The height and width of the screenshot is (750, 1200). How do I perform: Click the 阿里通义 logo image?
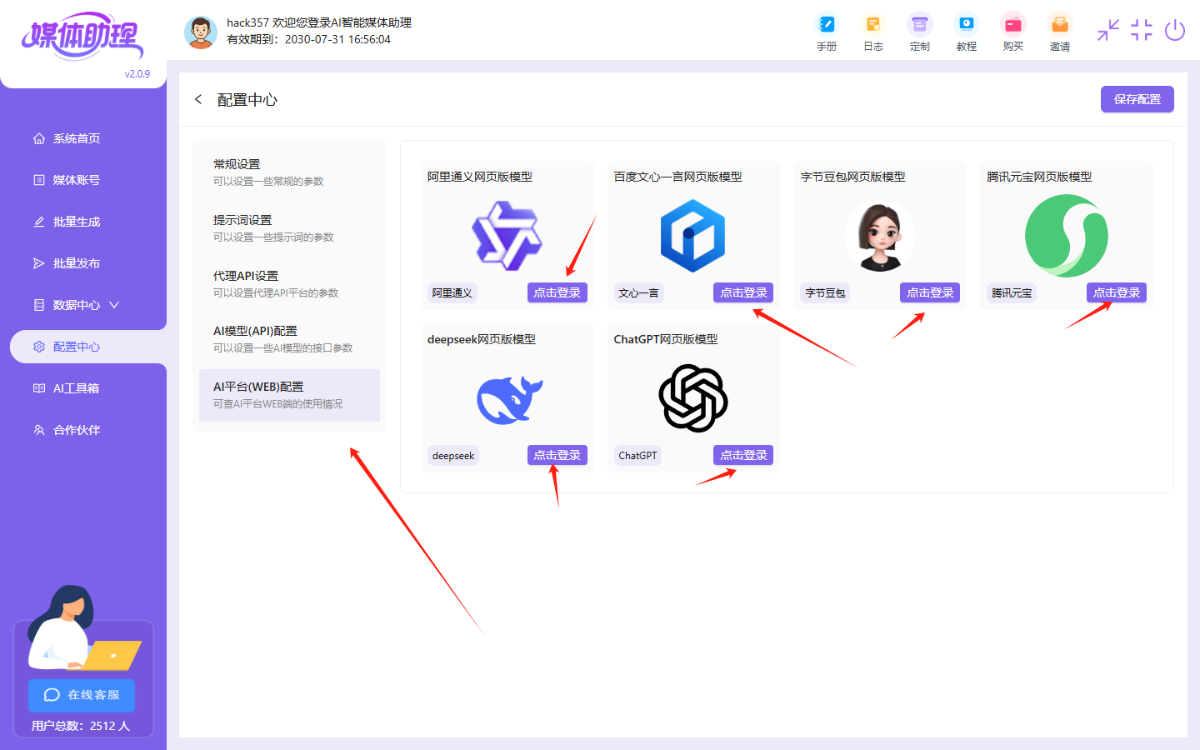507,237
